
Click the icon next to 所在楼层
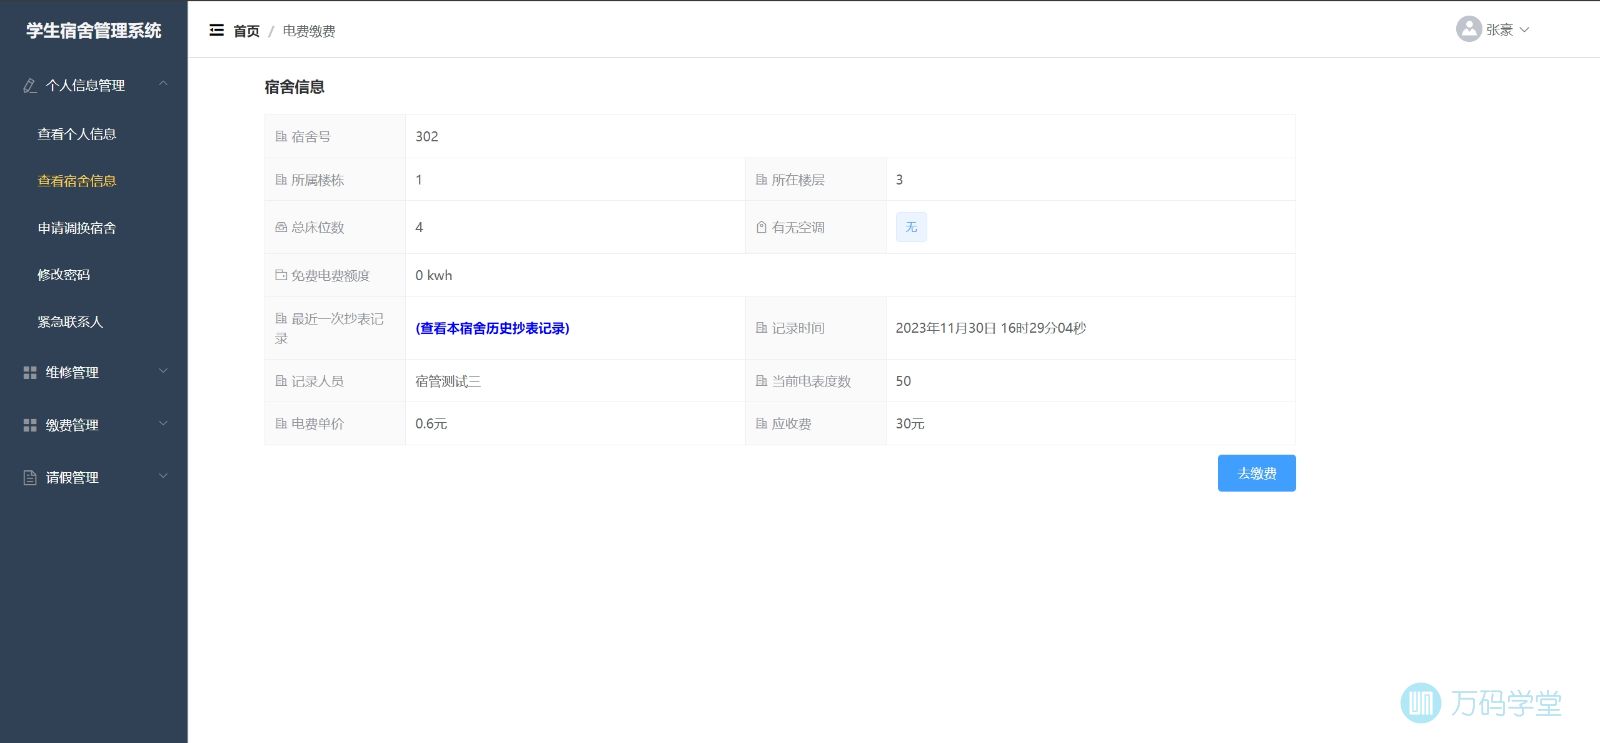(761, 180)
